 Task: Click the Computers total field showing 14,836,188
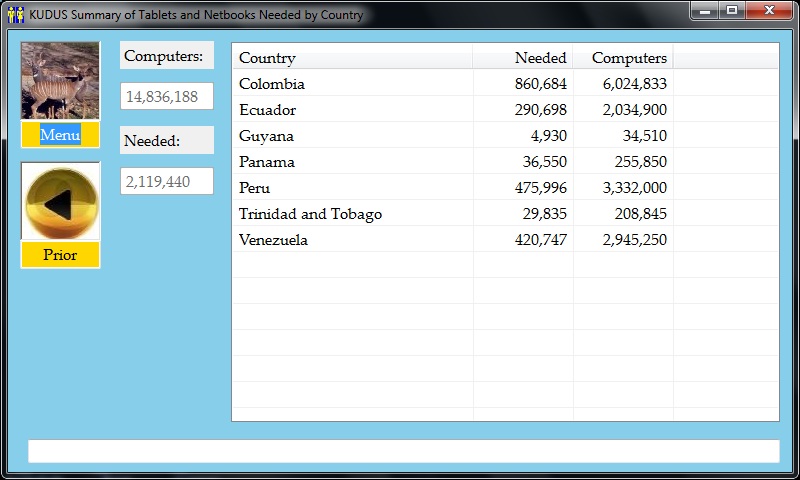[x=167, y=97]
